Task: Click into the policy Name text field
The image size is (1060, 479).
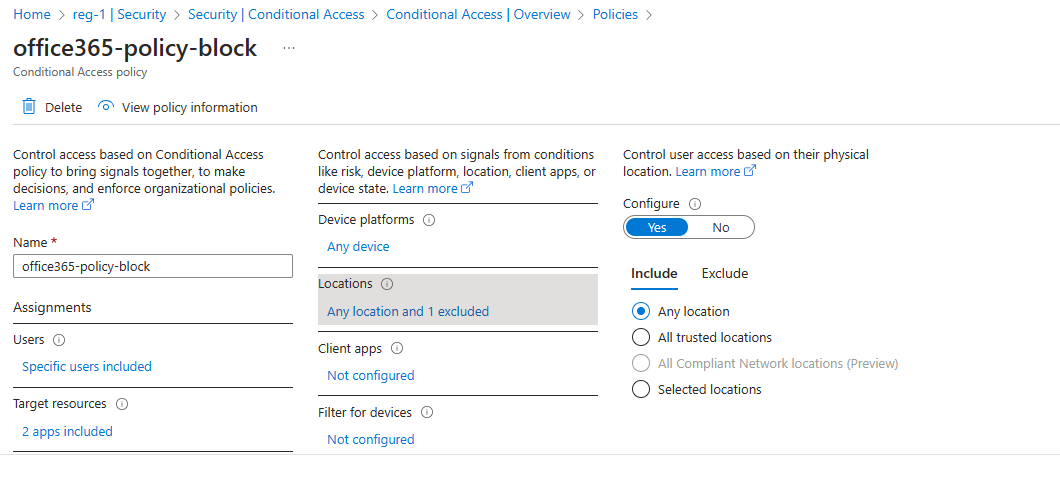Action: coord(153,266)
